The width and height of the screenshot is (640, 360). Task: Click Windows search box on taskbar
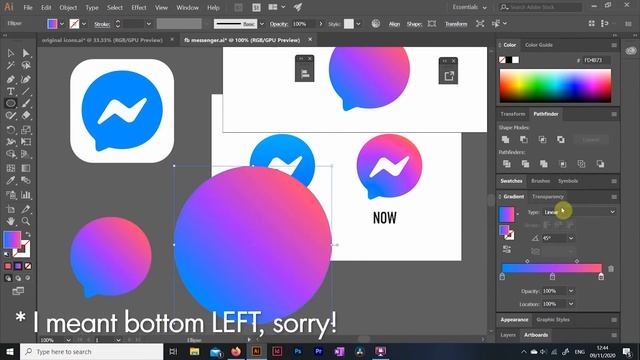(x=91, y=351)
